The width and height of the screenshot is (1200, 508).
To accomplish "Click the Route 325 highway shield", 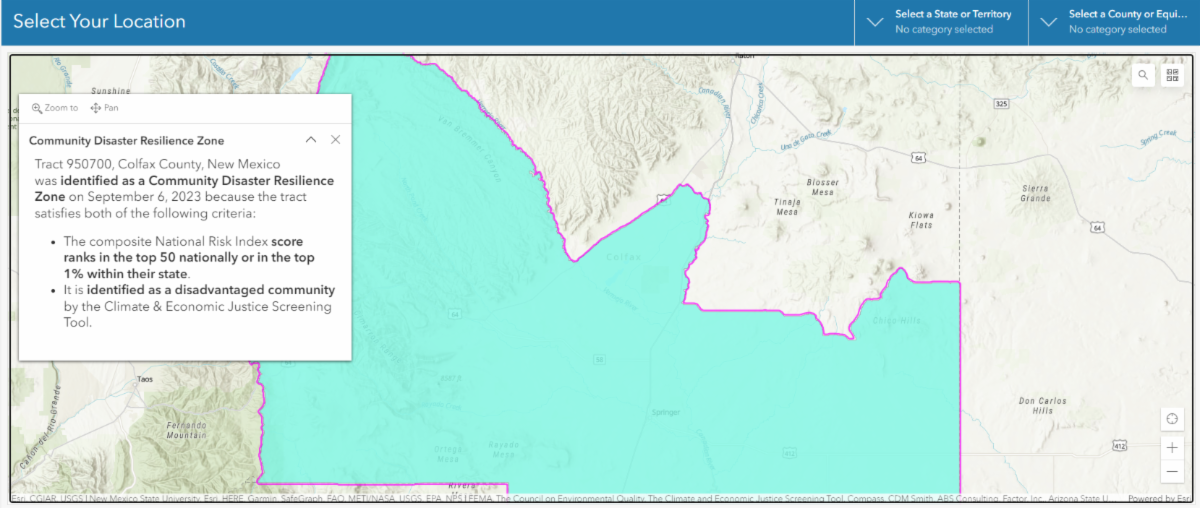I will point(1002,104).
